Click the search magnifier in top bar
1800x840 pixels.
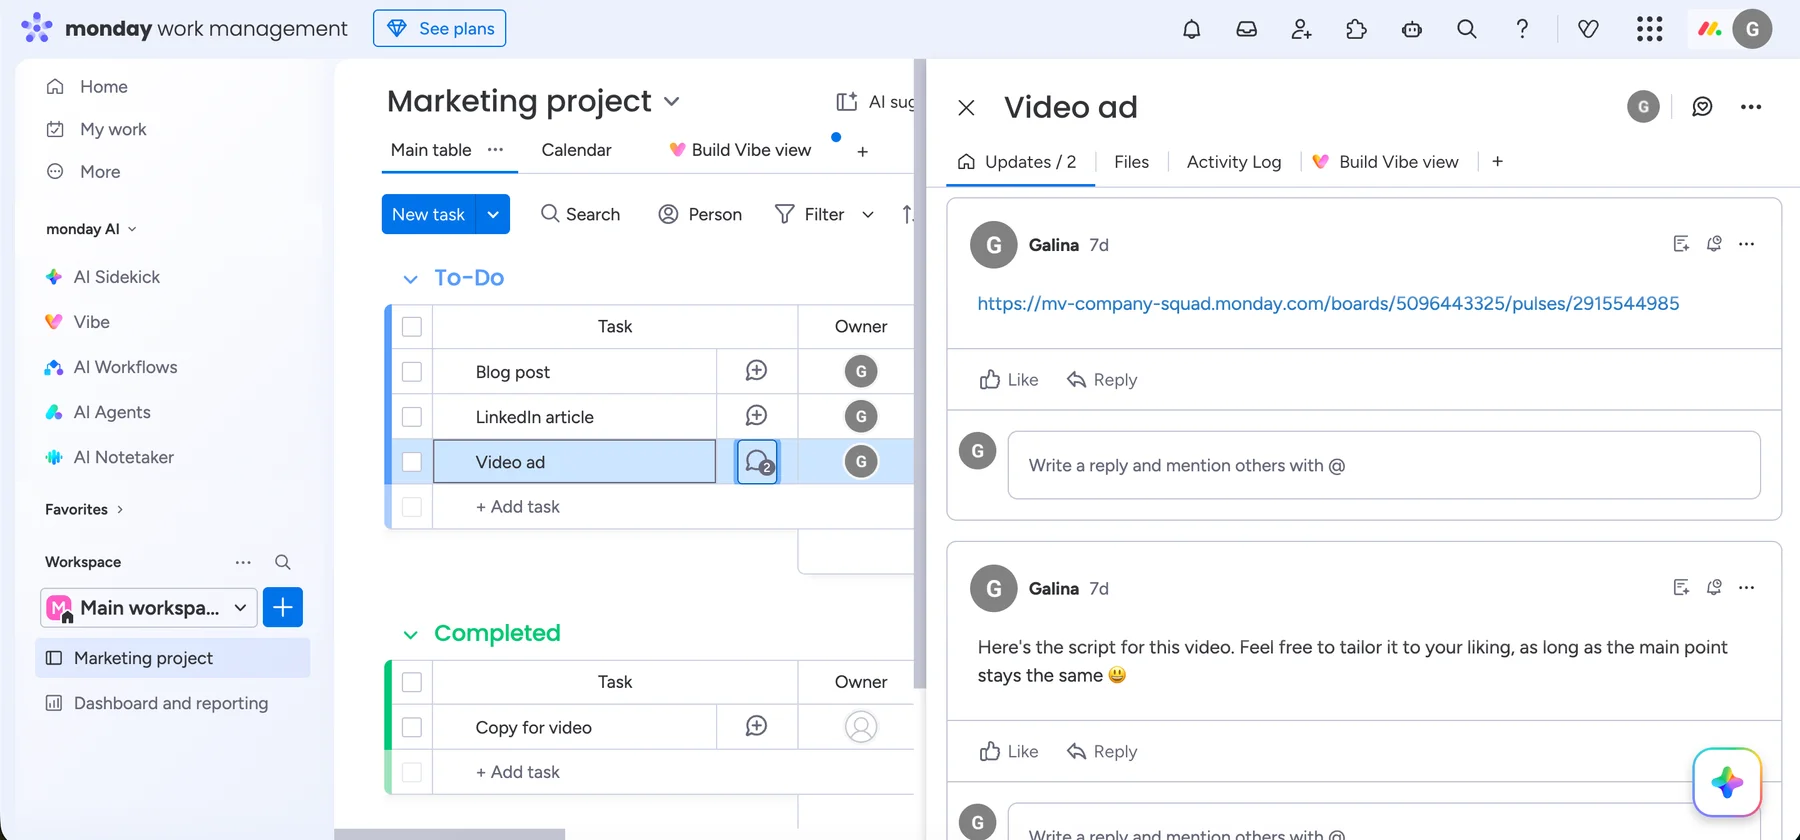(1466, 29)
